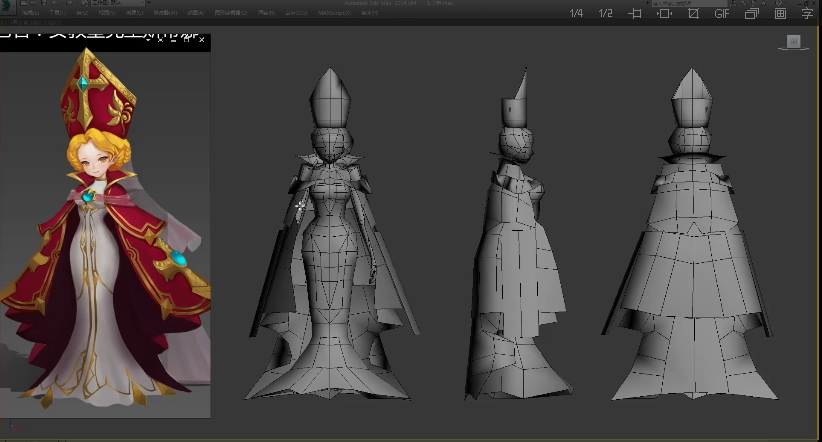Viewport: 822px width, 442px height.
Task: Open the first menu in the menu bar
Action: [30, 14]
